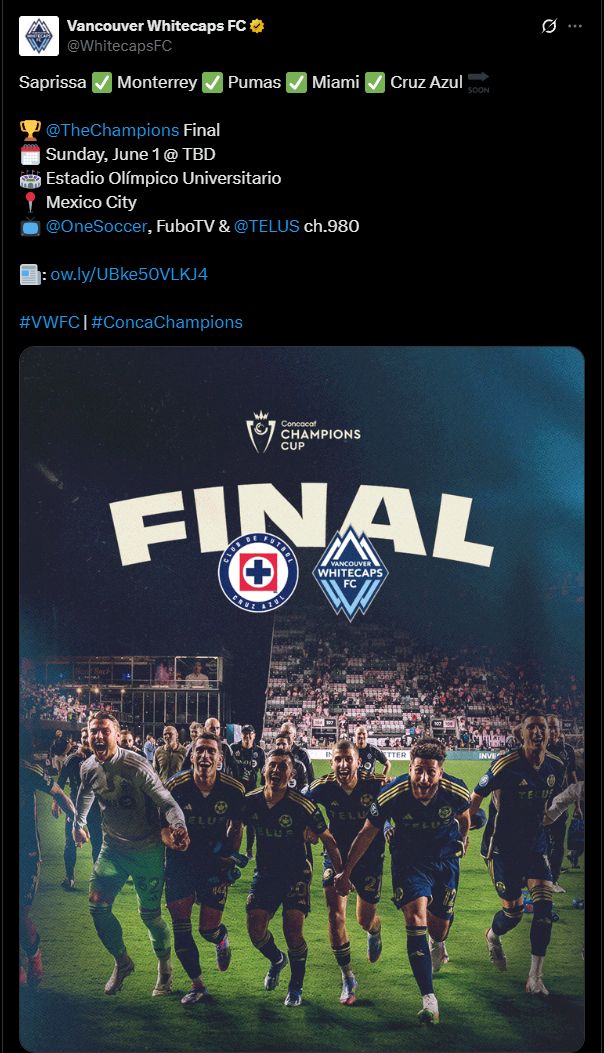Open the Final poster image
Viewport: 604px width, 1053px height.
tap(302, 699)
